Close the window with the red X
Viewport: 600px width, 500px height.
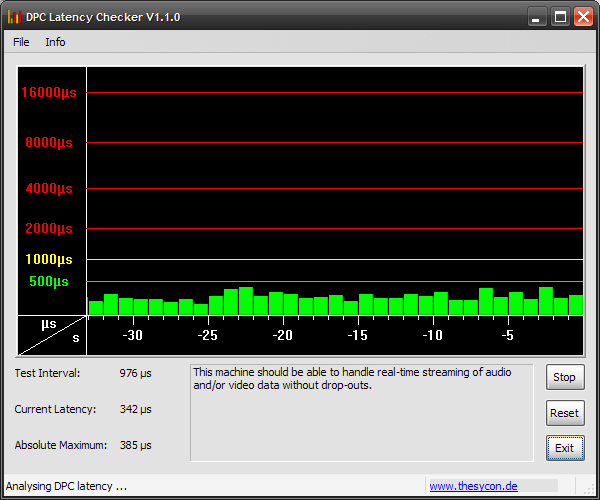pyautogui.click(x=583, y=17)
